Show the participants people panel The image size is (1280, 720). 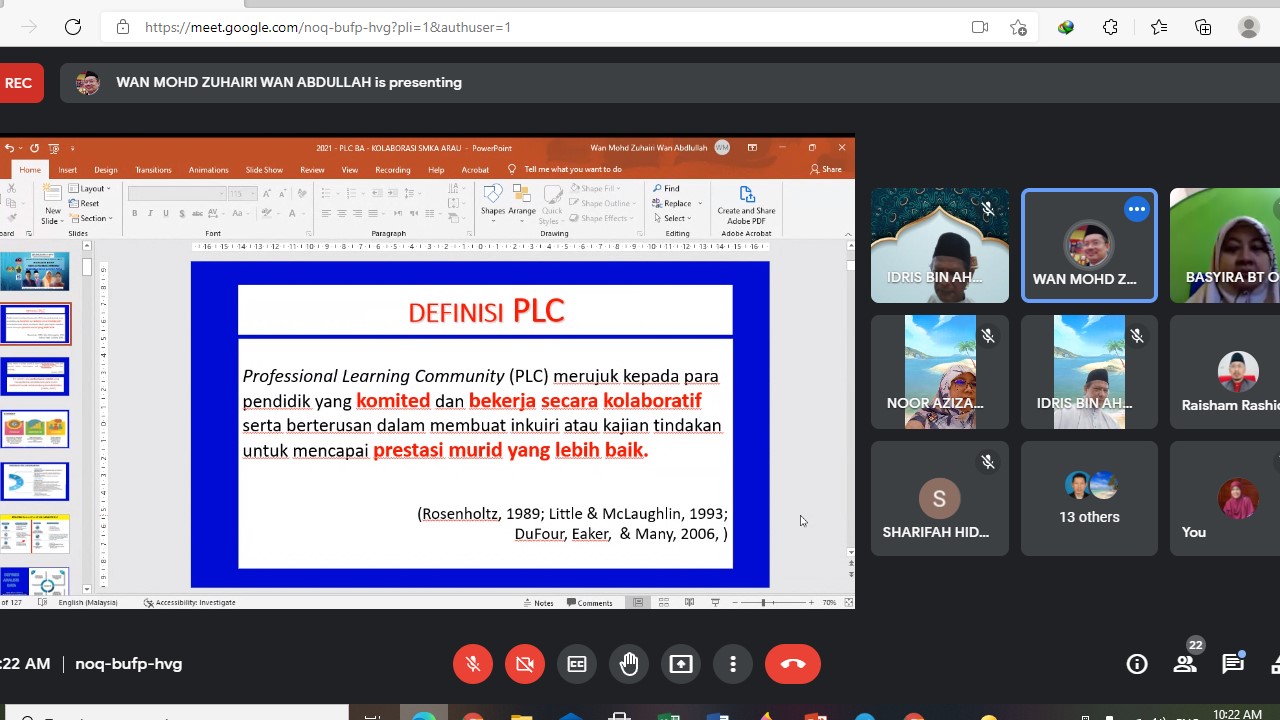coord(1185,664)
